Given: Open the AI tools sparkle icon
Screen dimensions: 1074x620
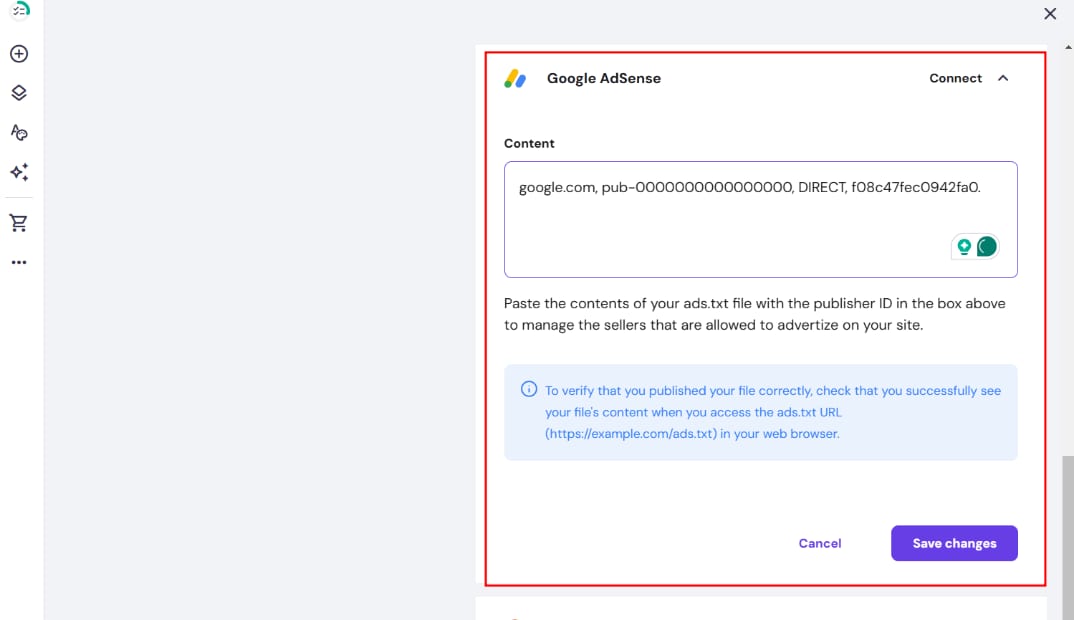Looking at the screenshot, I should (18, 172).
